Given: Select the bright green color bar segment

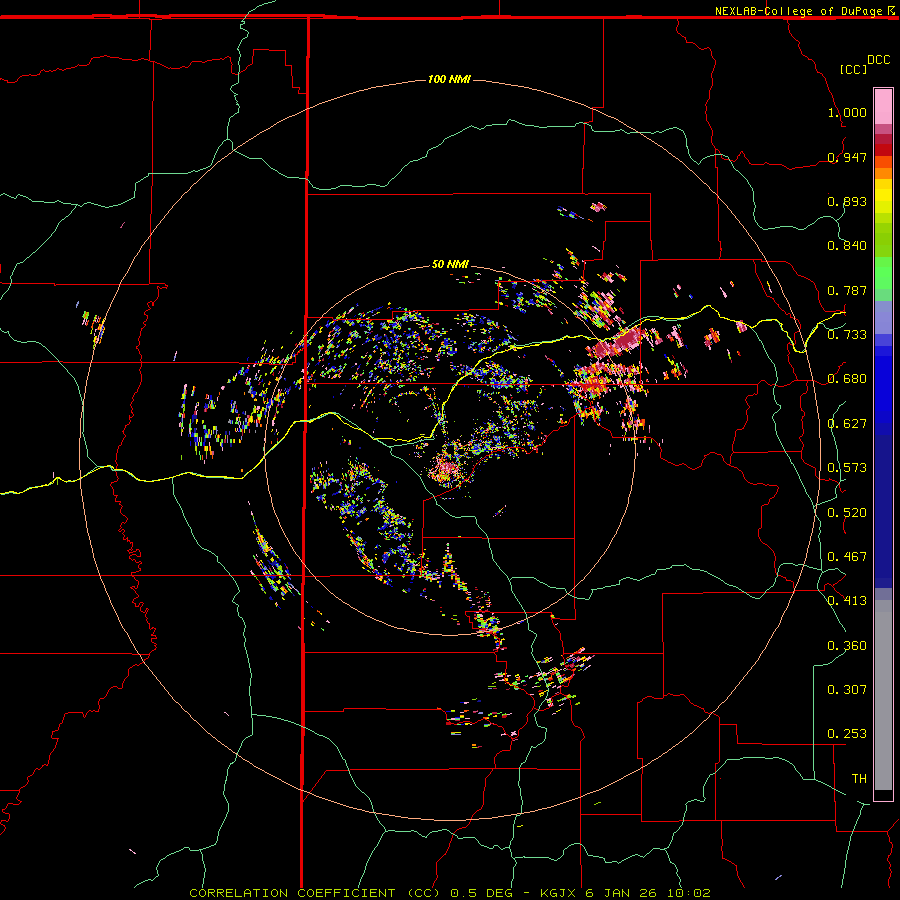Looking at the screenshot, I should tap(883, 273).
